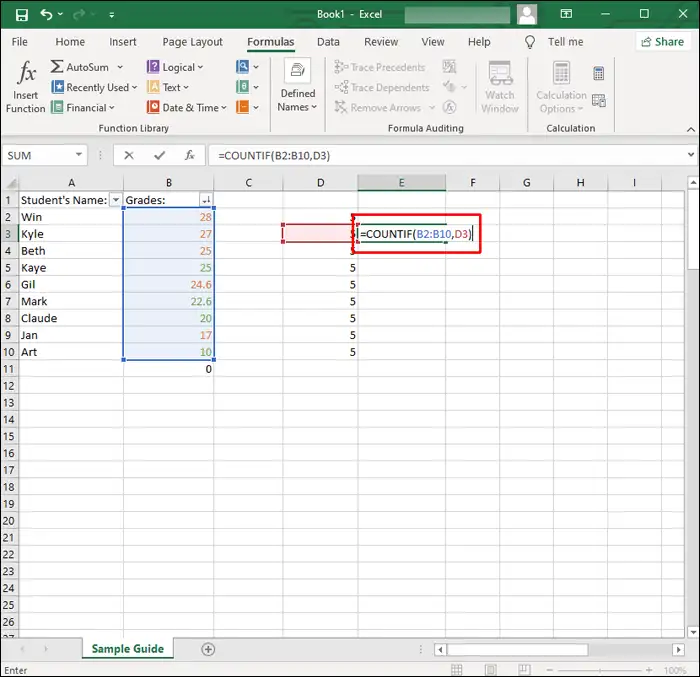Open the Grades filter sort dropdown
The width and height of the screenshot is (700, 677).
tap(206, 200)
